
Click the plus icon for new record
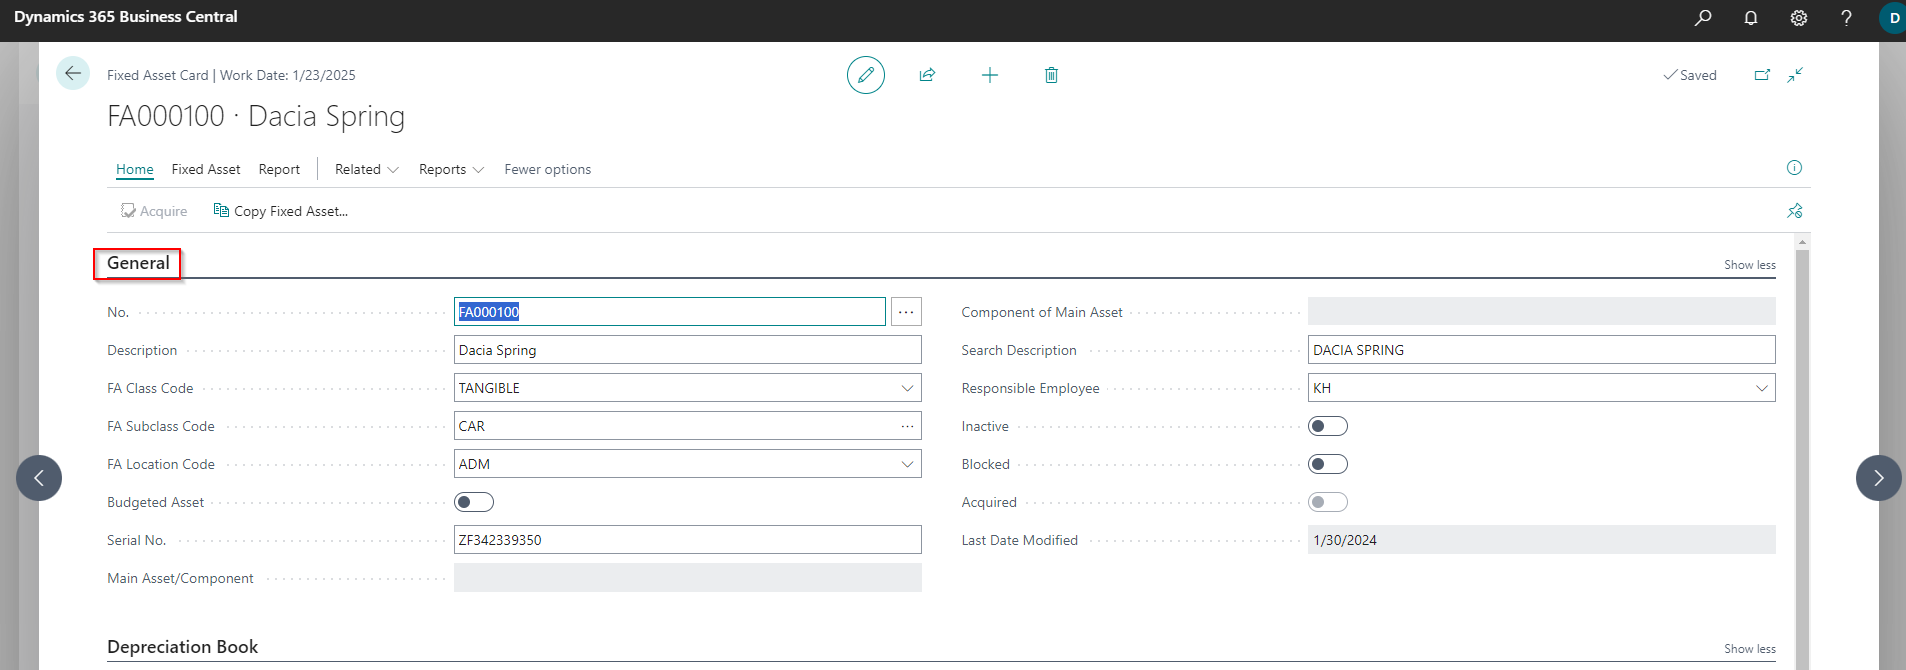(x=990, y=75)
